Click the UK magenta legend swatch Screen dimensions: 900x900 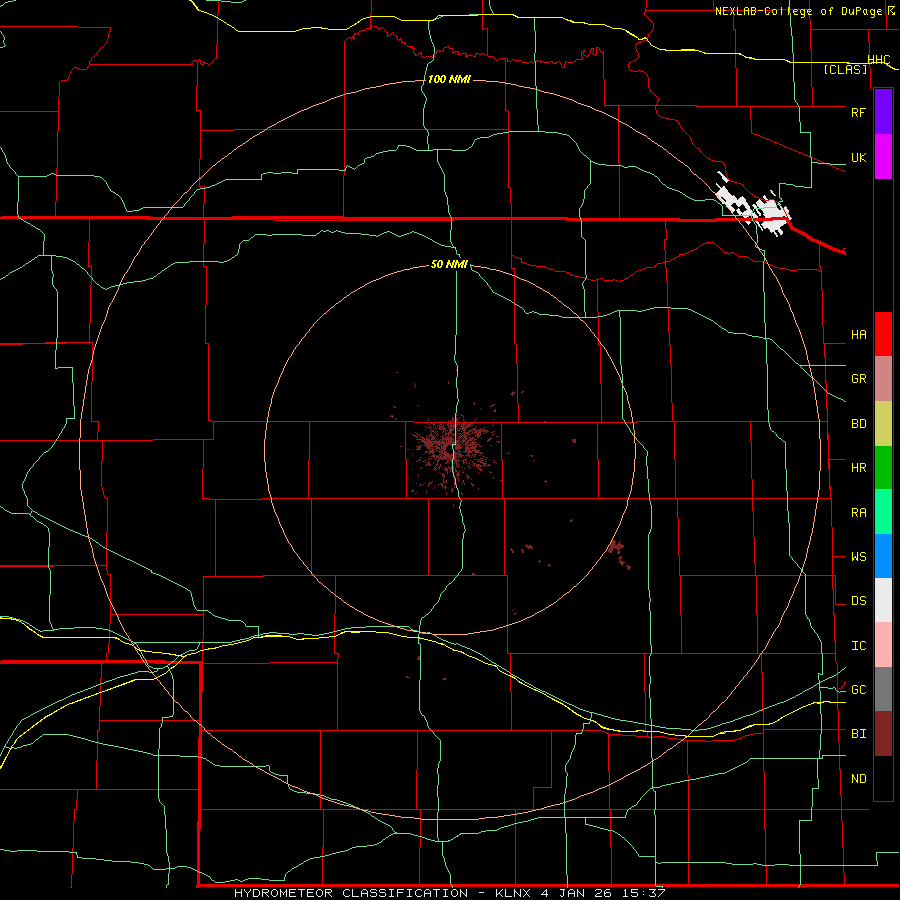click(883, 157)
